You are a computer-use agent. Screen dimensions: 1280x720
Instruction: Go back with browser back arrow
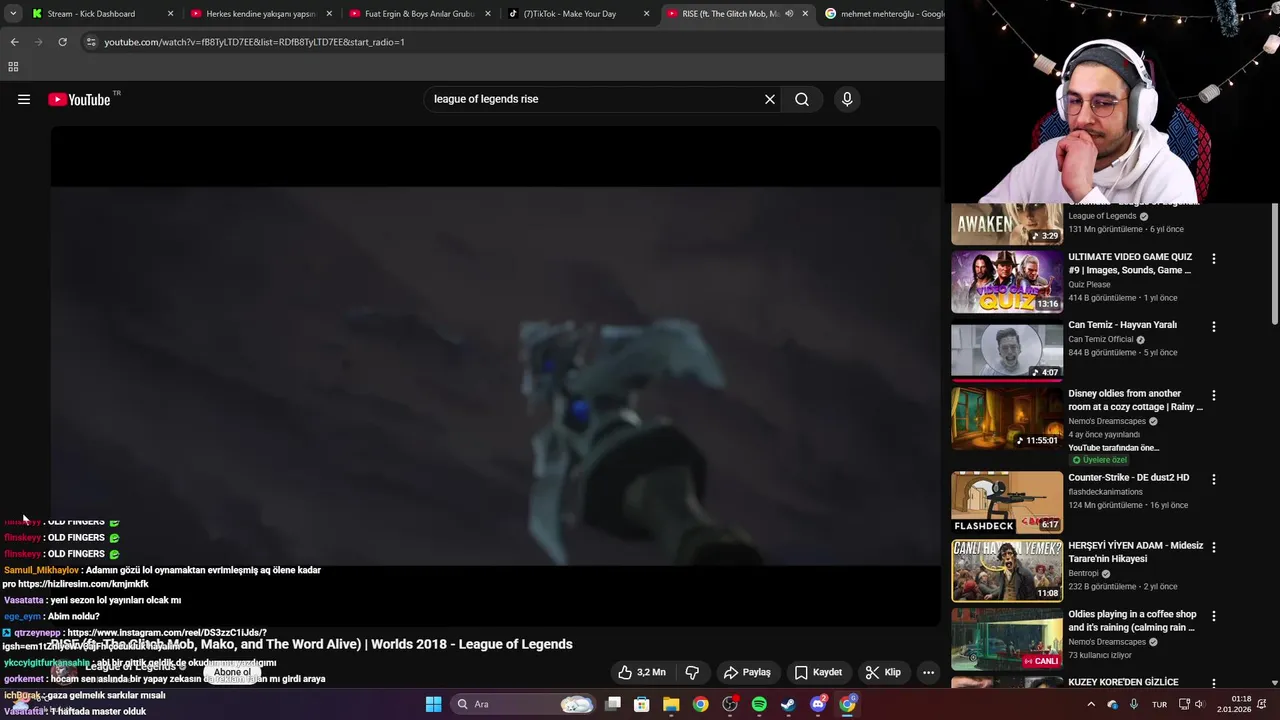[x=14, y=42]
